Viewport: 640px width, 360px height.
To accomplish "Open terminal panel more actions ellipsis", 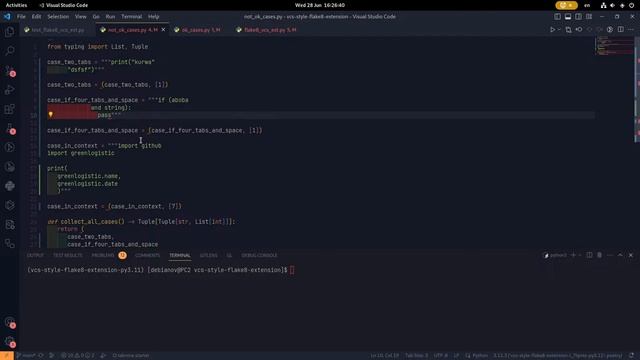I will tap(610, 255).
